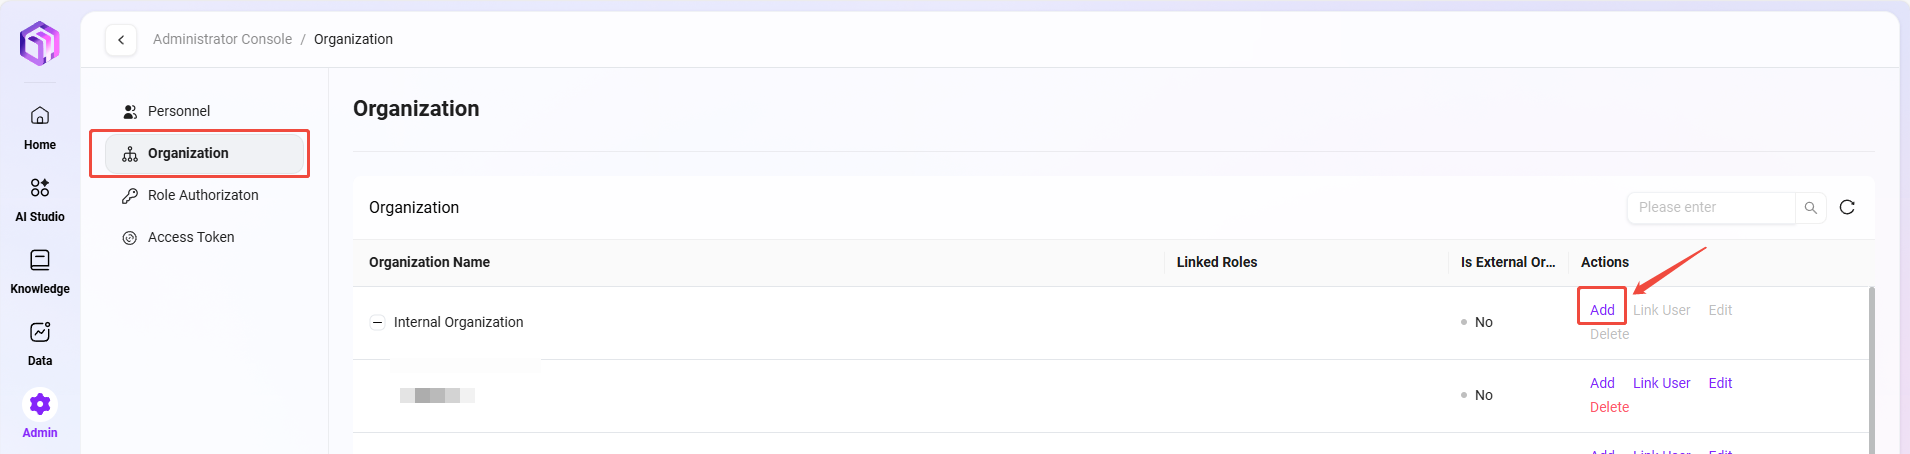
Task: Focus the 'Please enter' search field
Action: pos(1710,207)
